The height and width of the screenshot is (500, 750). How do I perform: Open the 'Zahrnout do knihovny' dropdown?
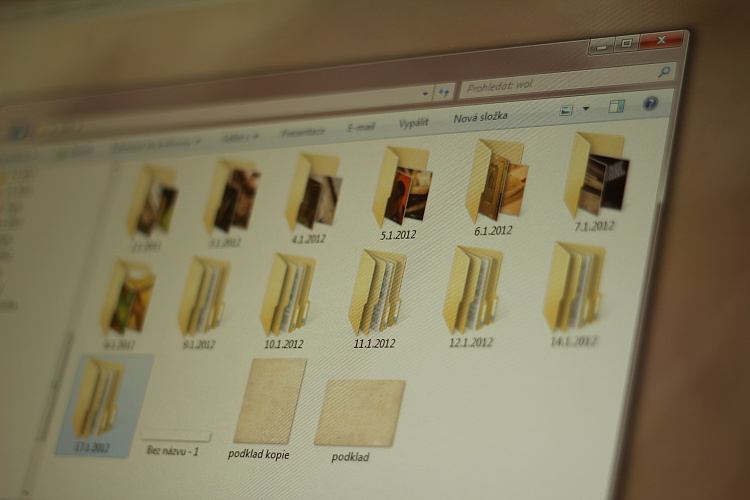[x=156, y=144]
